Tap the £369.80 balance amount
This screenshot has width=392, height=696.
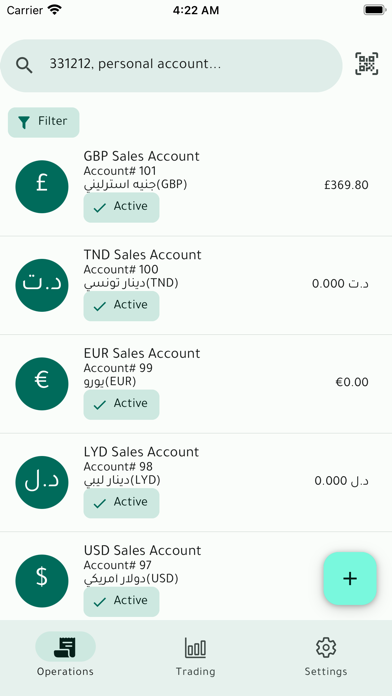(x=346, y=185)
